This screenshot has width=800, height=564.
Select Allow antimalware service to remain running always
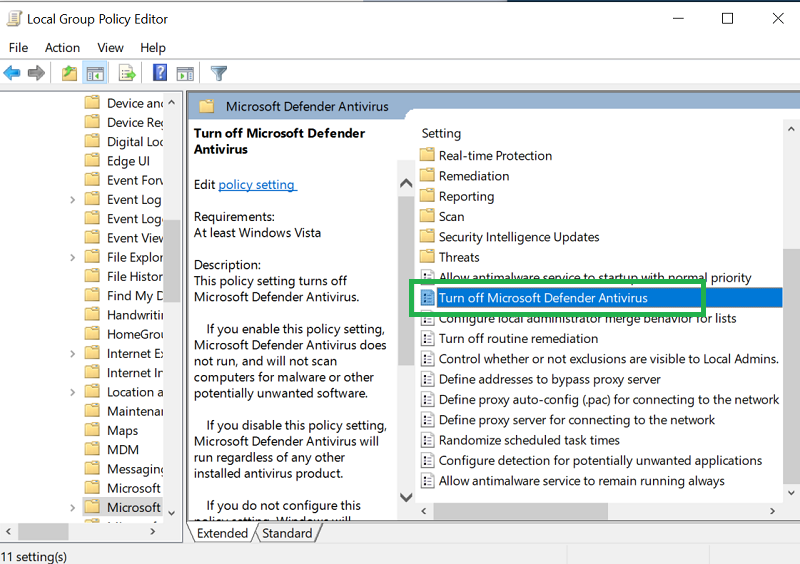[581, 481]
